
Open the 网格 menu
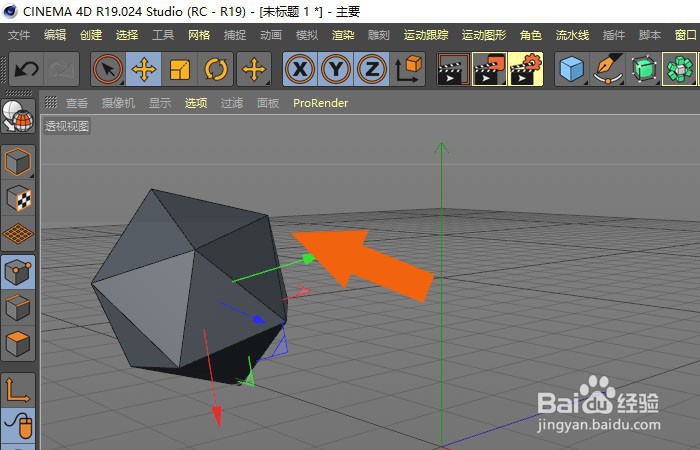point(199,35)
